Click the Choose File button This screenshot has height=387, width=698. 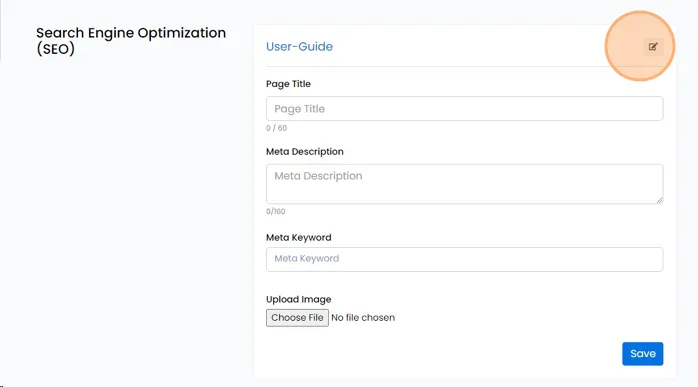coord(297,318)
